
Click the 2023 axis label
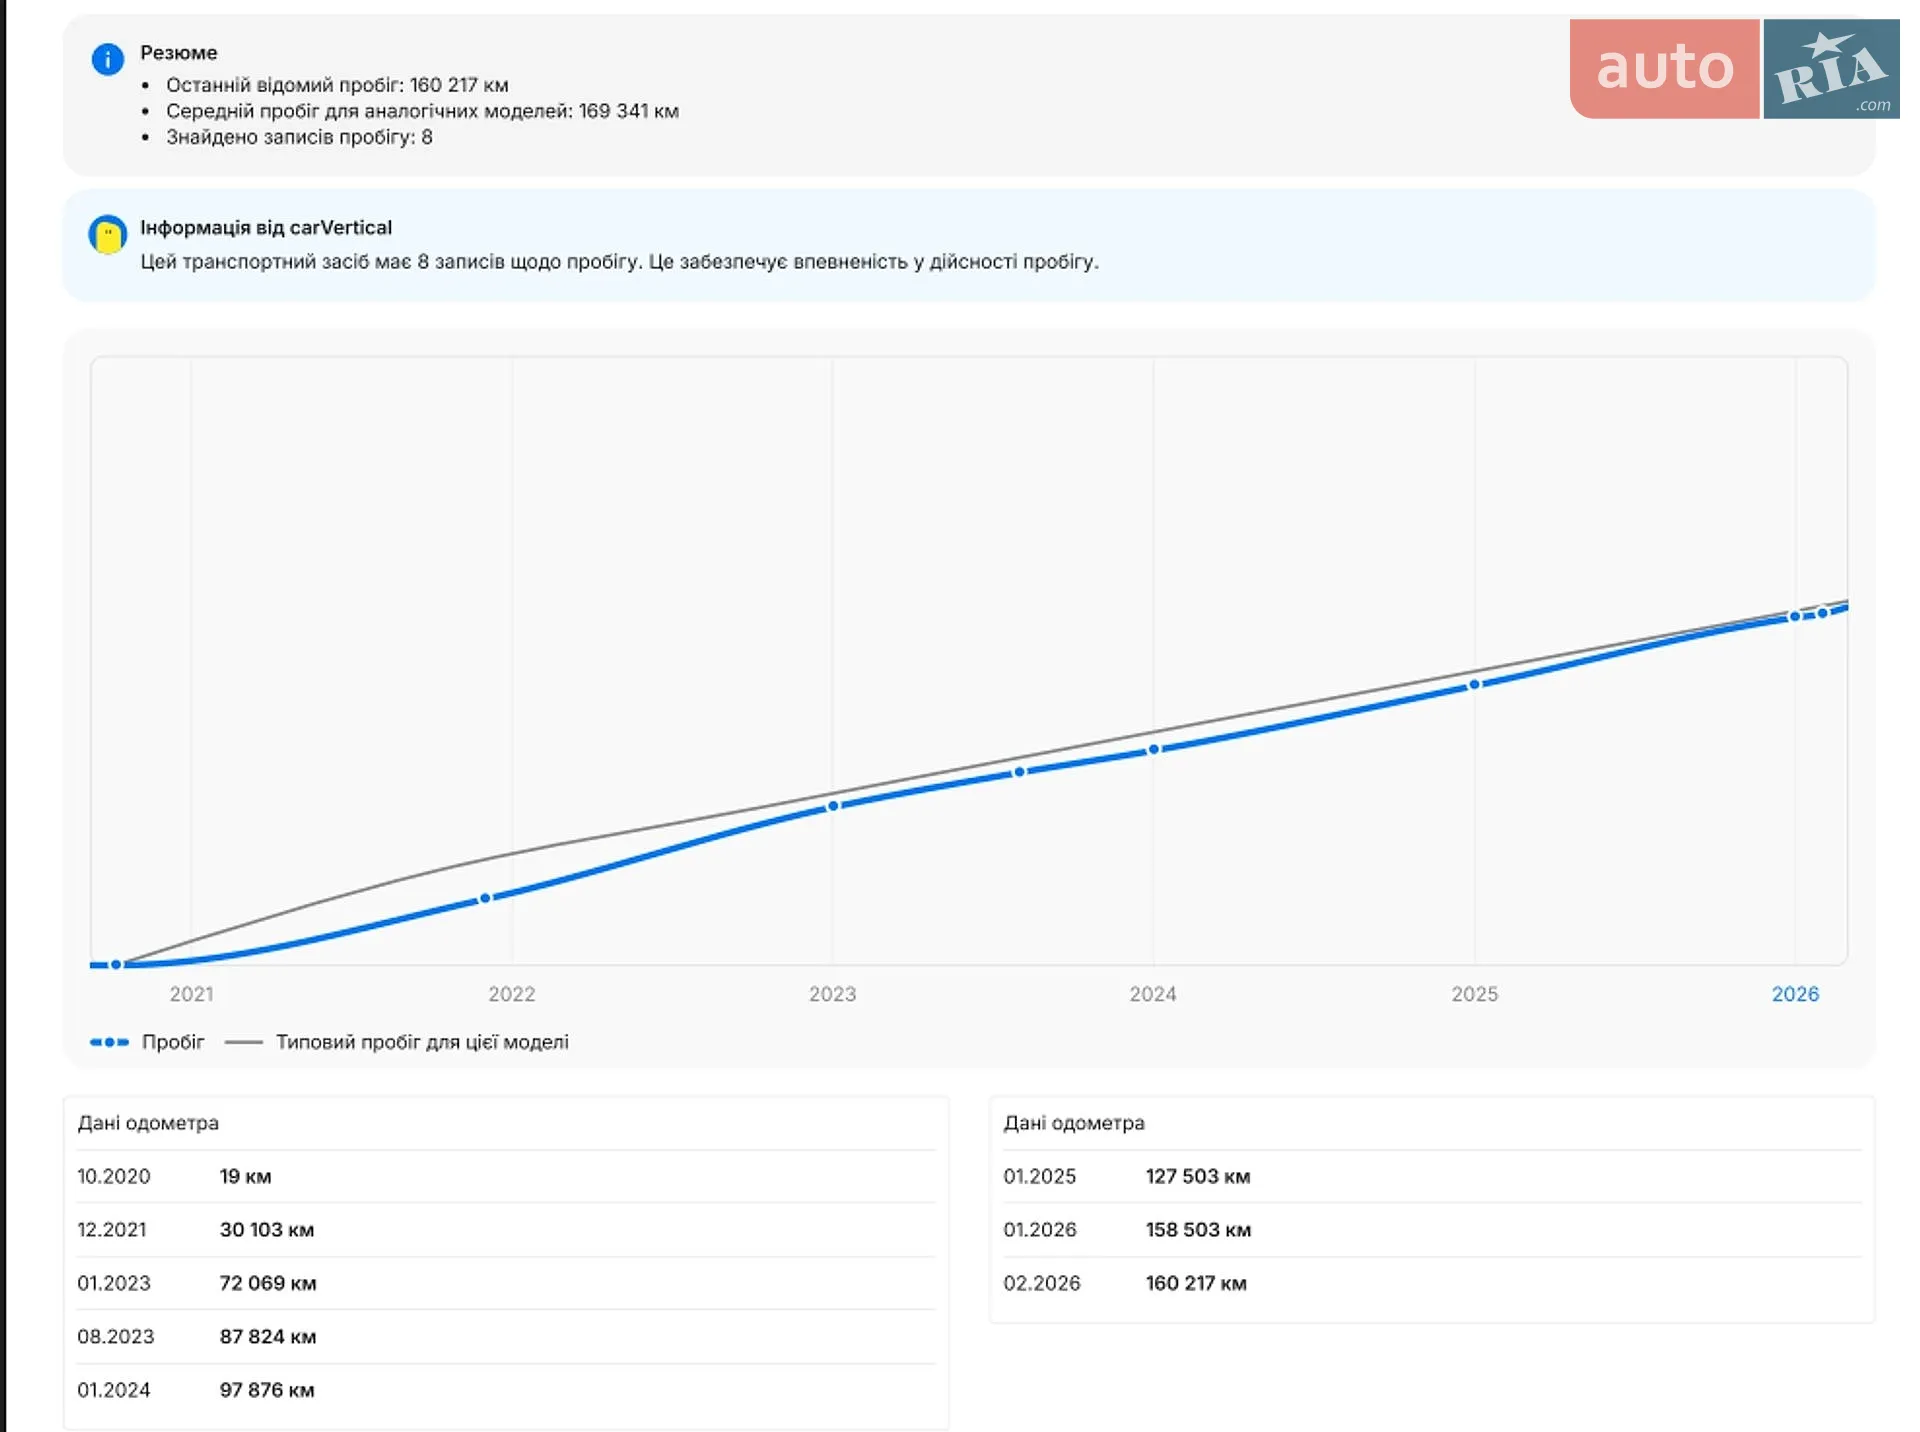pos(832,994)
